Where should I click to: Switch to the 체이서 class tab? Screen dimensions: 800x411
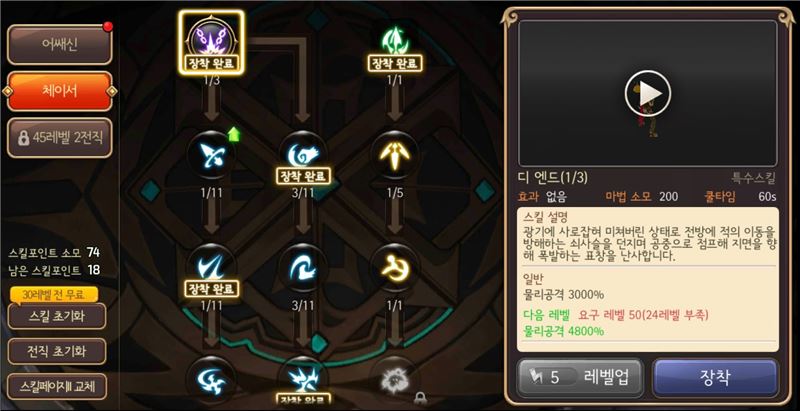60,91
